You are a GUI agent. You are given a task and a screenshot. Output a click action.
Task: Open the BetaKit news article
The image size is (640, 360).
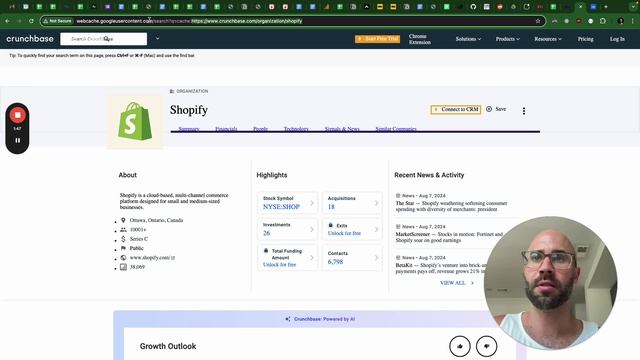tap(441, 268)
